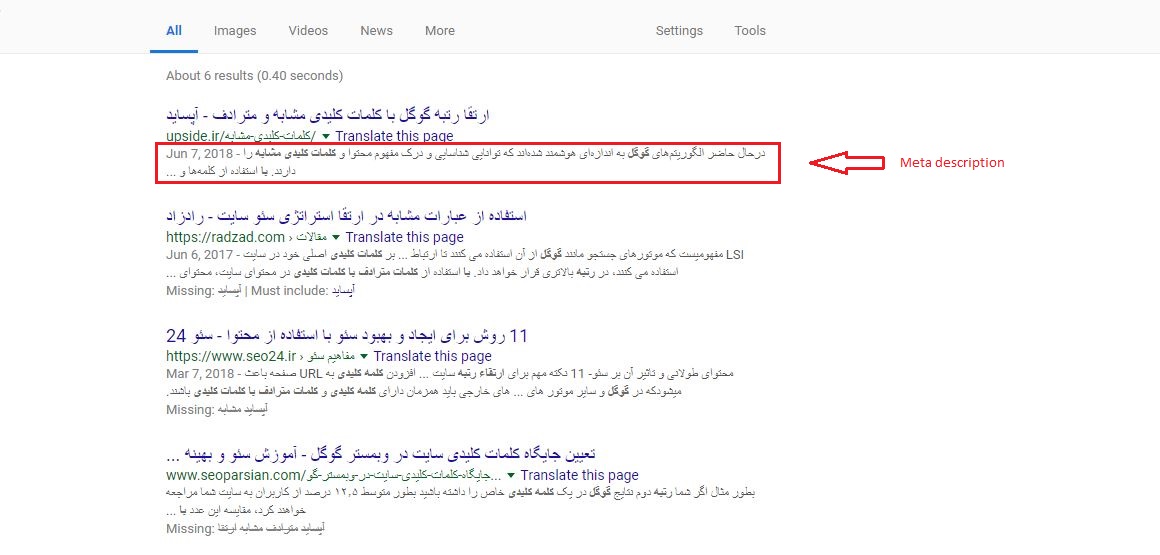Click the Missing text under seoparsian result
The height and width of the screenshot is (555, 1160).
[246, 528]
